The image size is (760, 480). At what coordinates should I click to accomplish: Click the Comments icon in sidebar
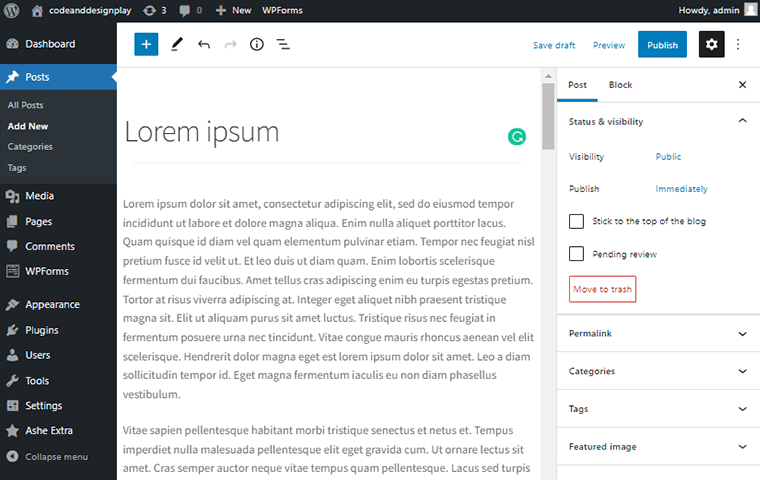point(13,246)
